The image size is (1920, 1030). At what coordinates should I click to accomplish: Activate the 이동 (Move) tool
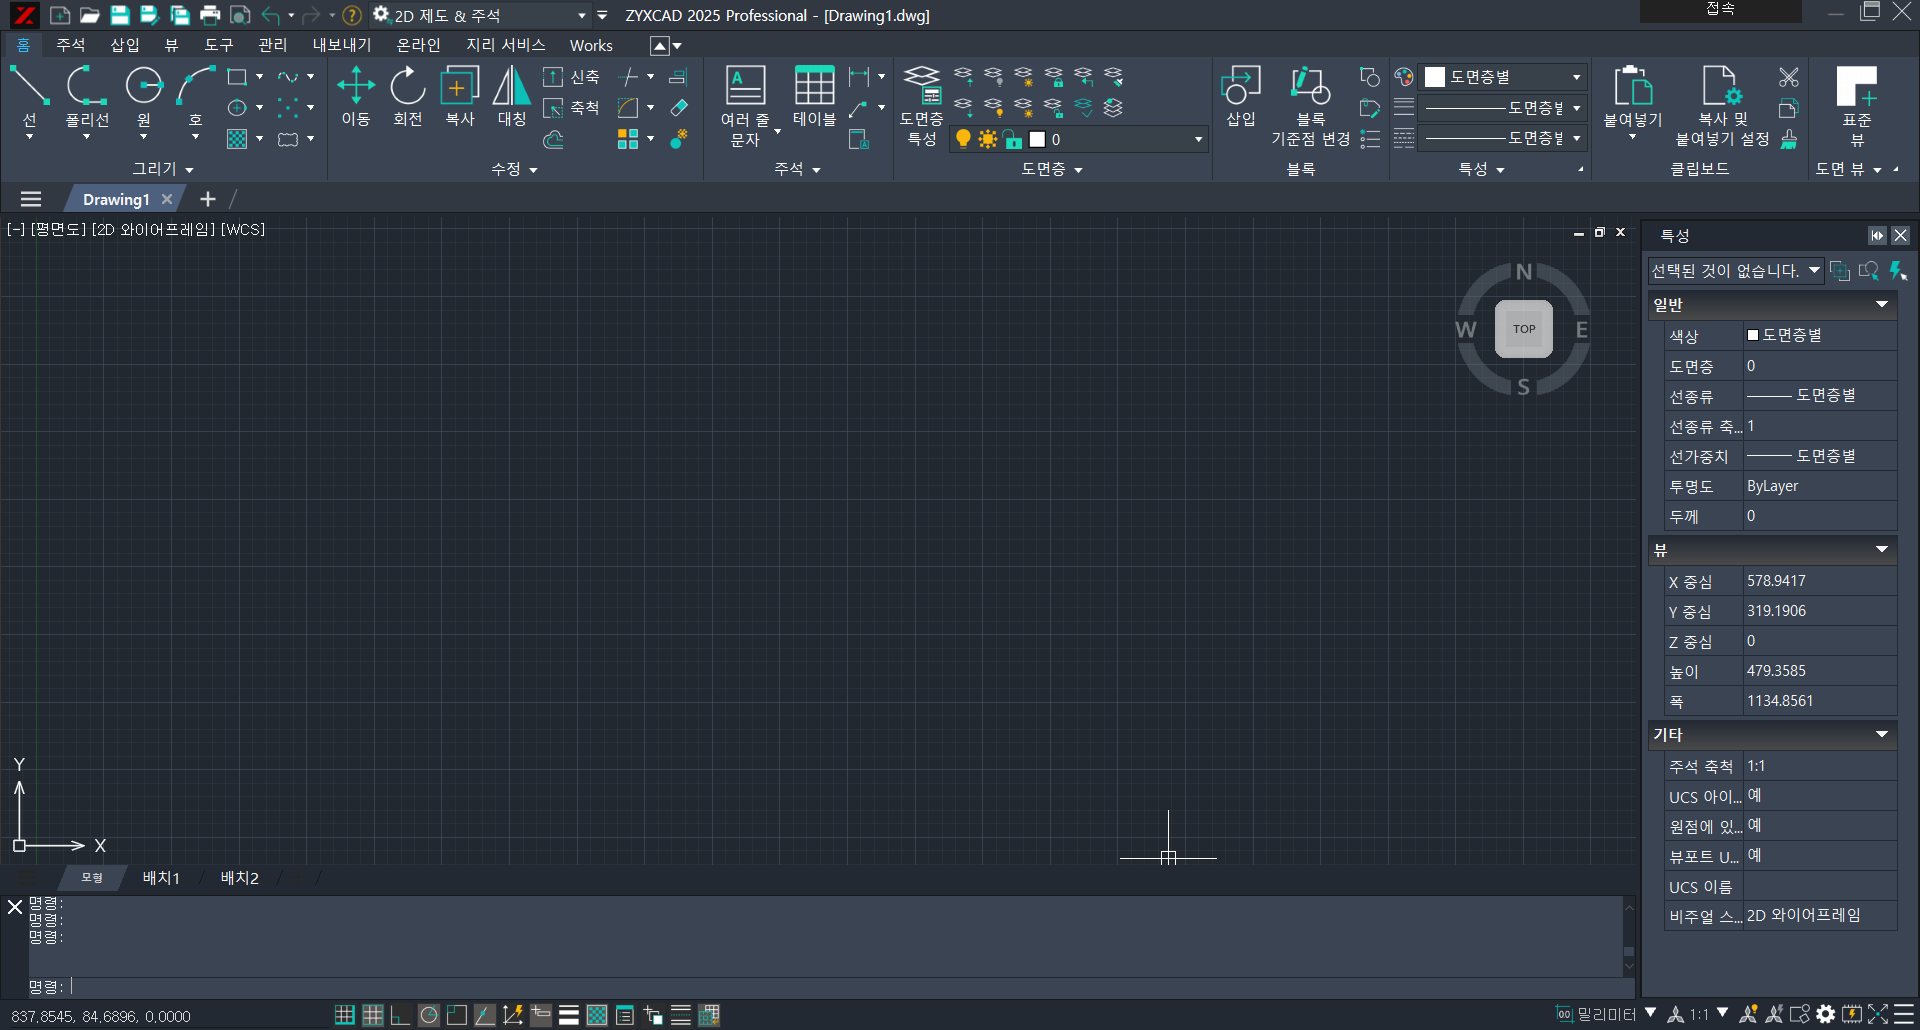pos(356,96)
